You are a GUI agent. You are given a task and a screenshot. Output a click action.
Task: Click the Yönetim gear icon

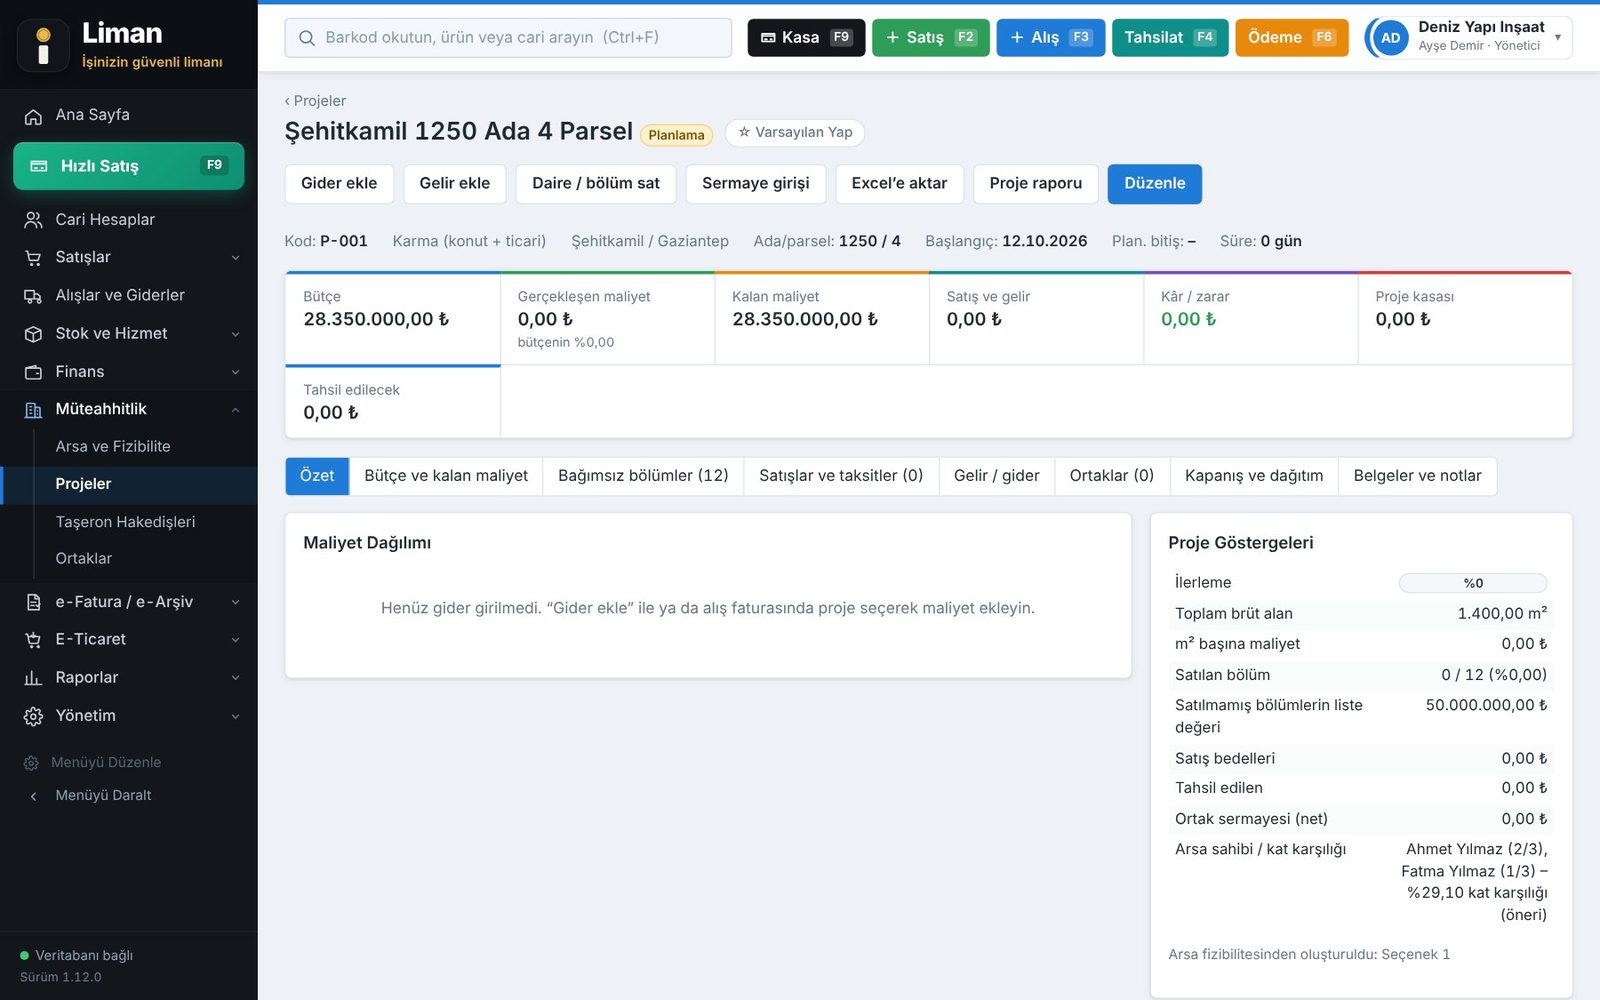[x=33, y=716]
